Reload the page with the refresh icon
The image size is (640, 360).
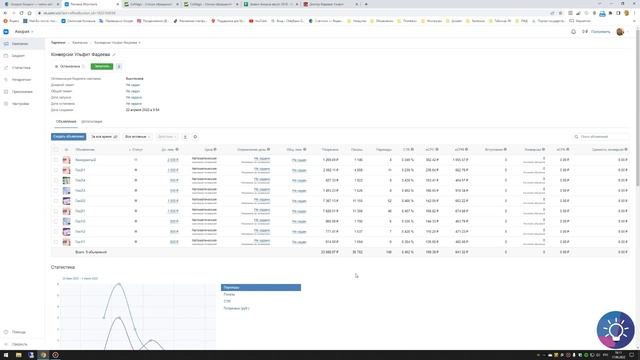tap(21, 13)
